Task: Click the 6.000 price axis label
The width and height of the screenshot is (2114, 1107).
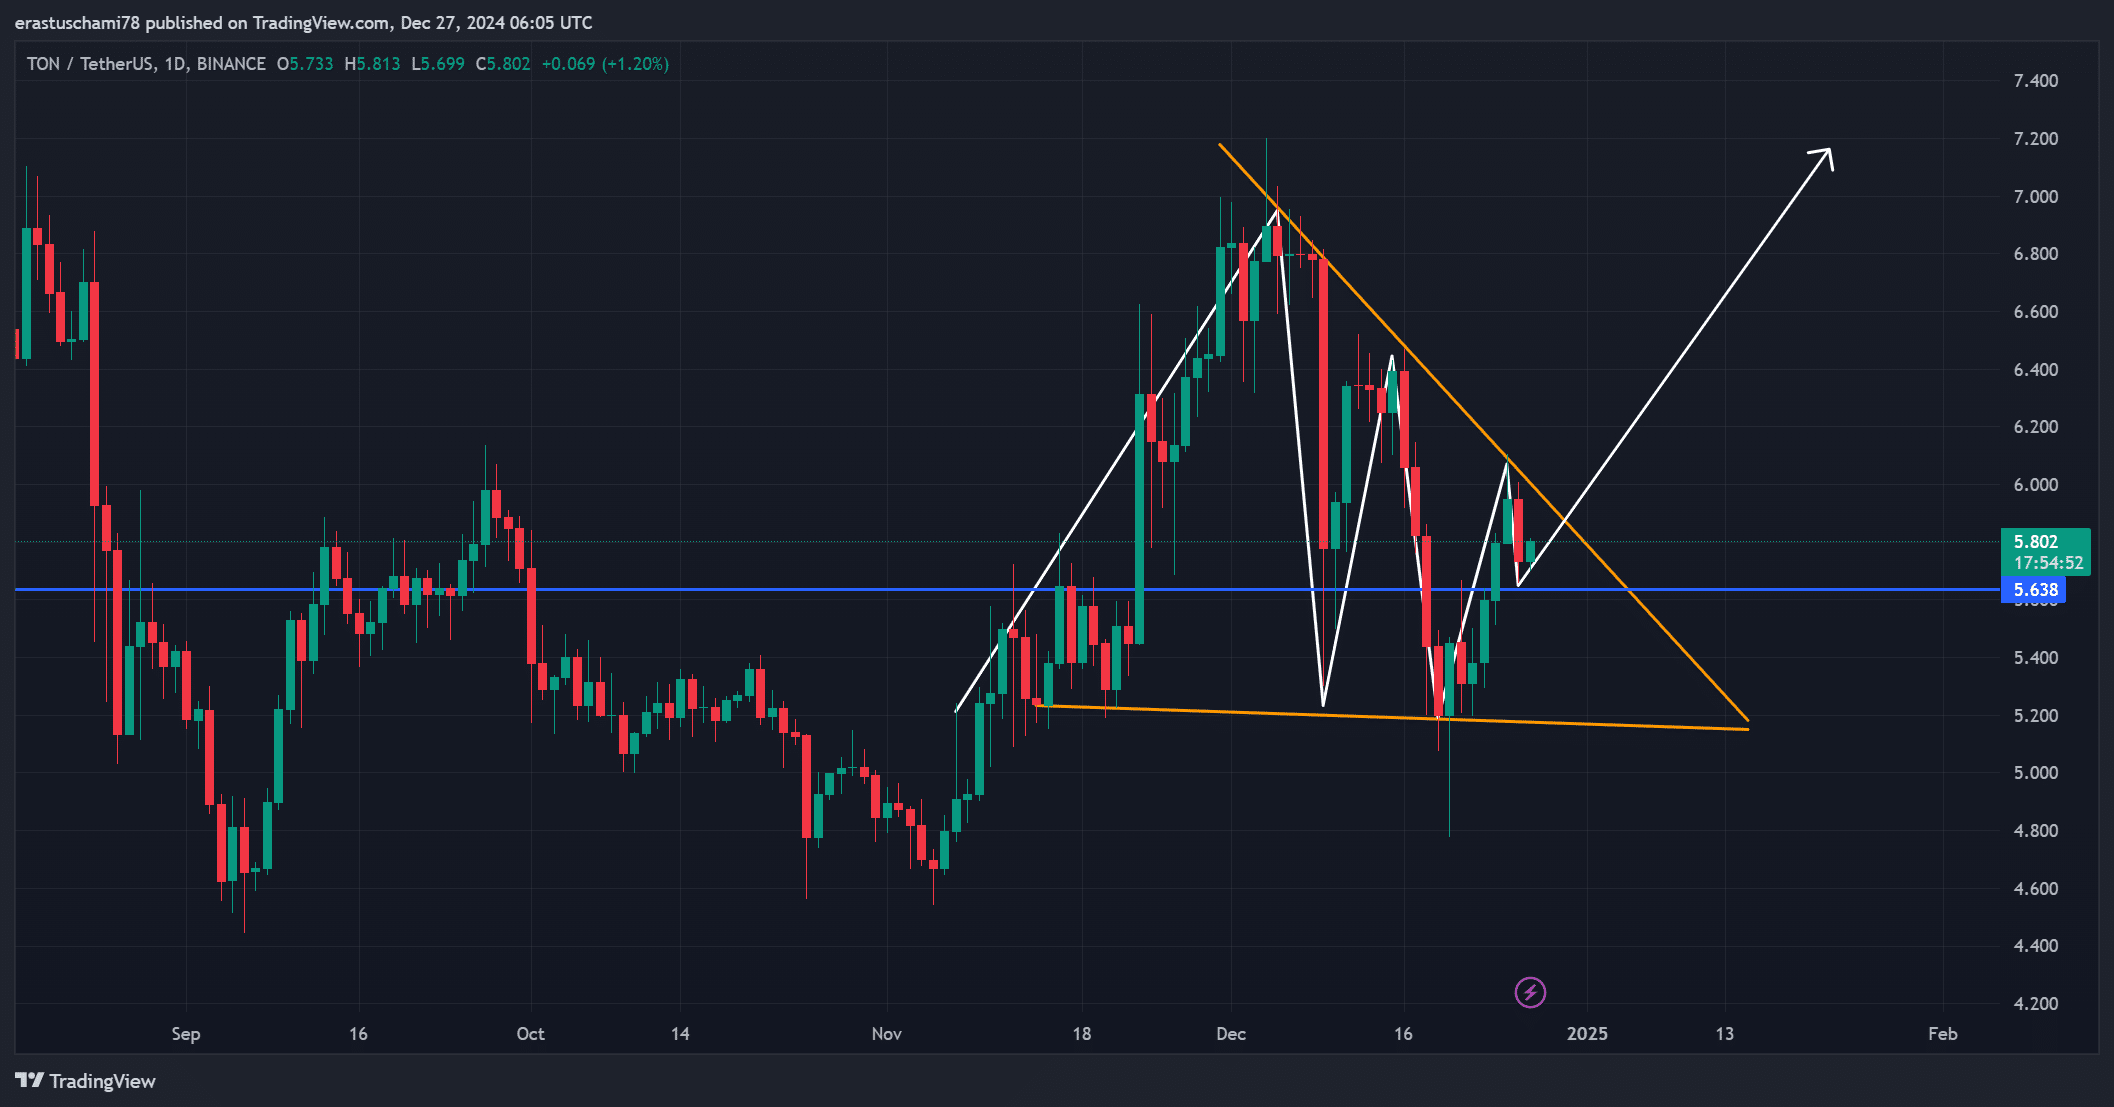Action: pyautogui.click(x=2036, y=484)
